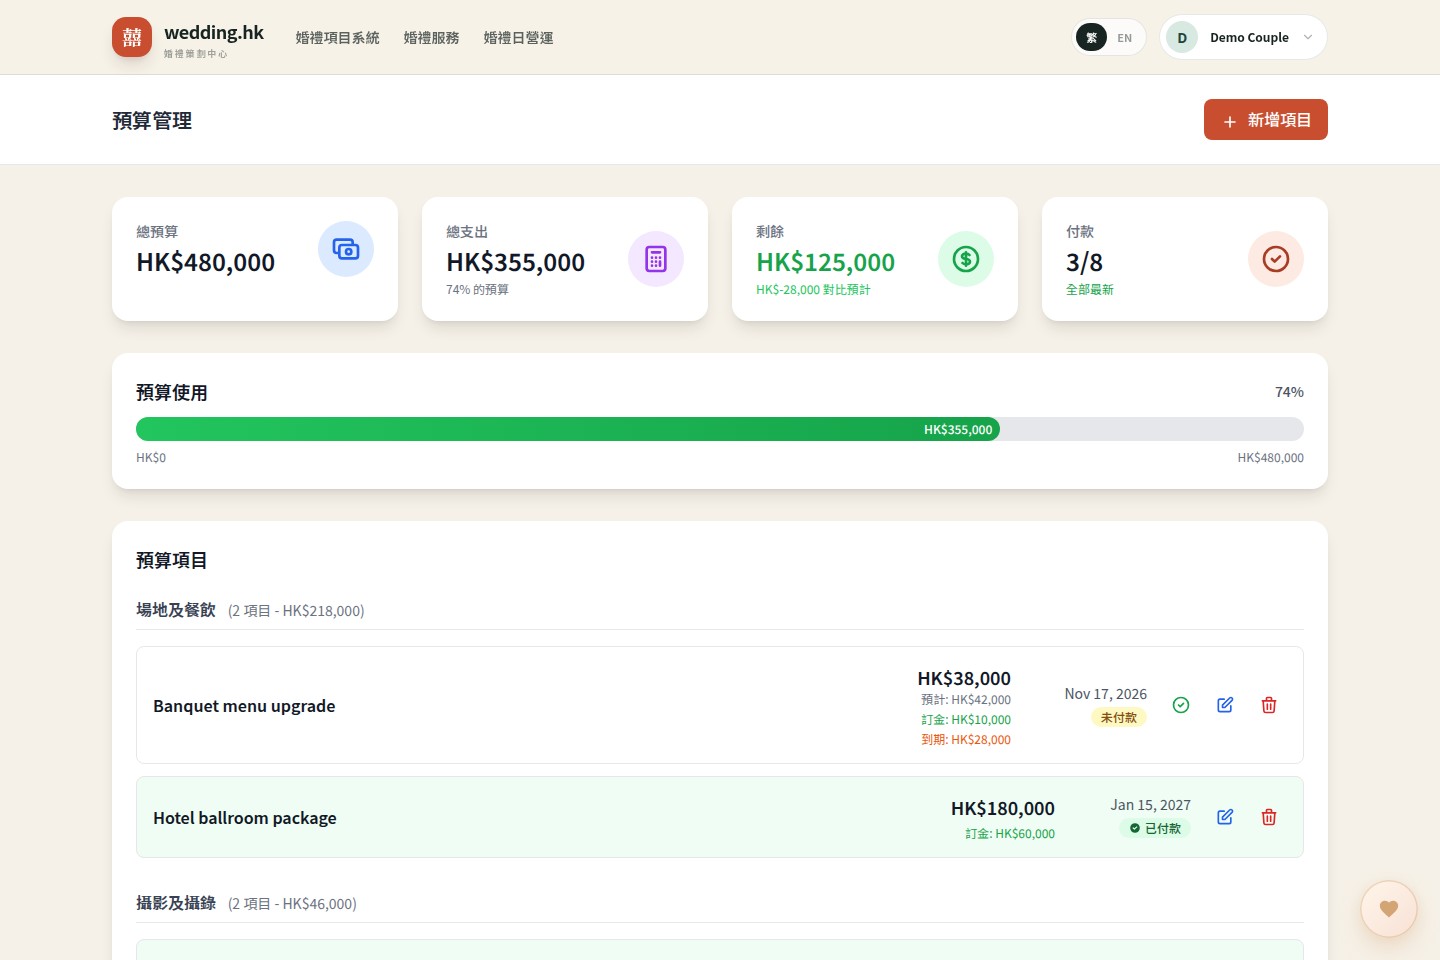The image size is (1440, 960).
Task: Click the 到期: HK$28,000 balance due text
Action: point(966,740)
